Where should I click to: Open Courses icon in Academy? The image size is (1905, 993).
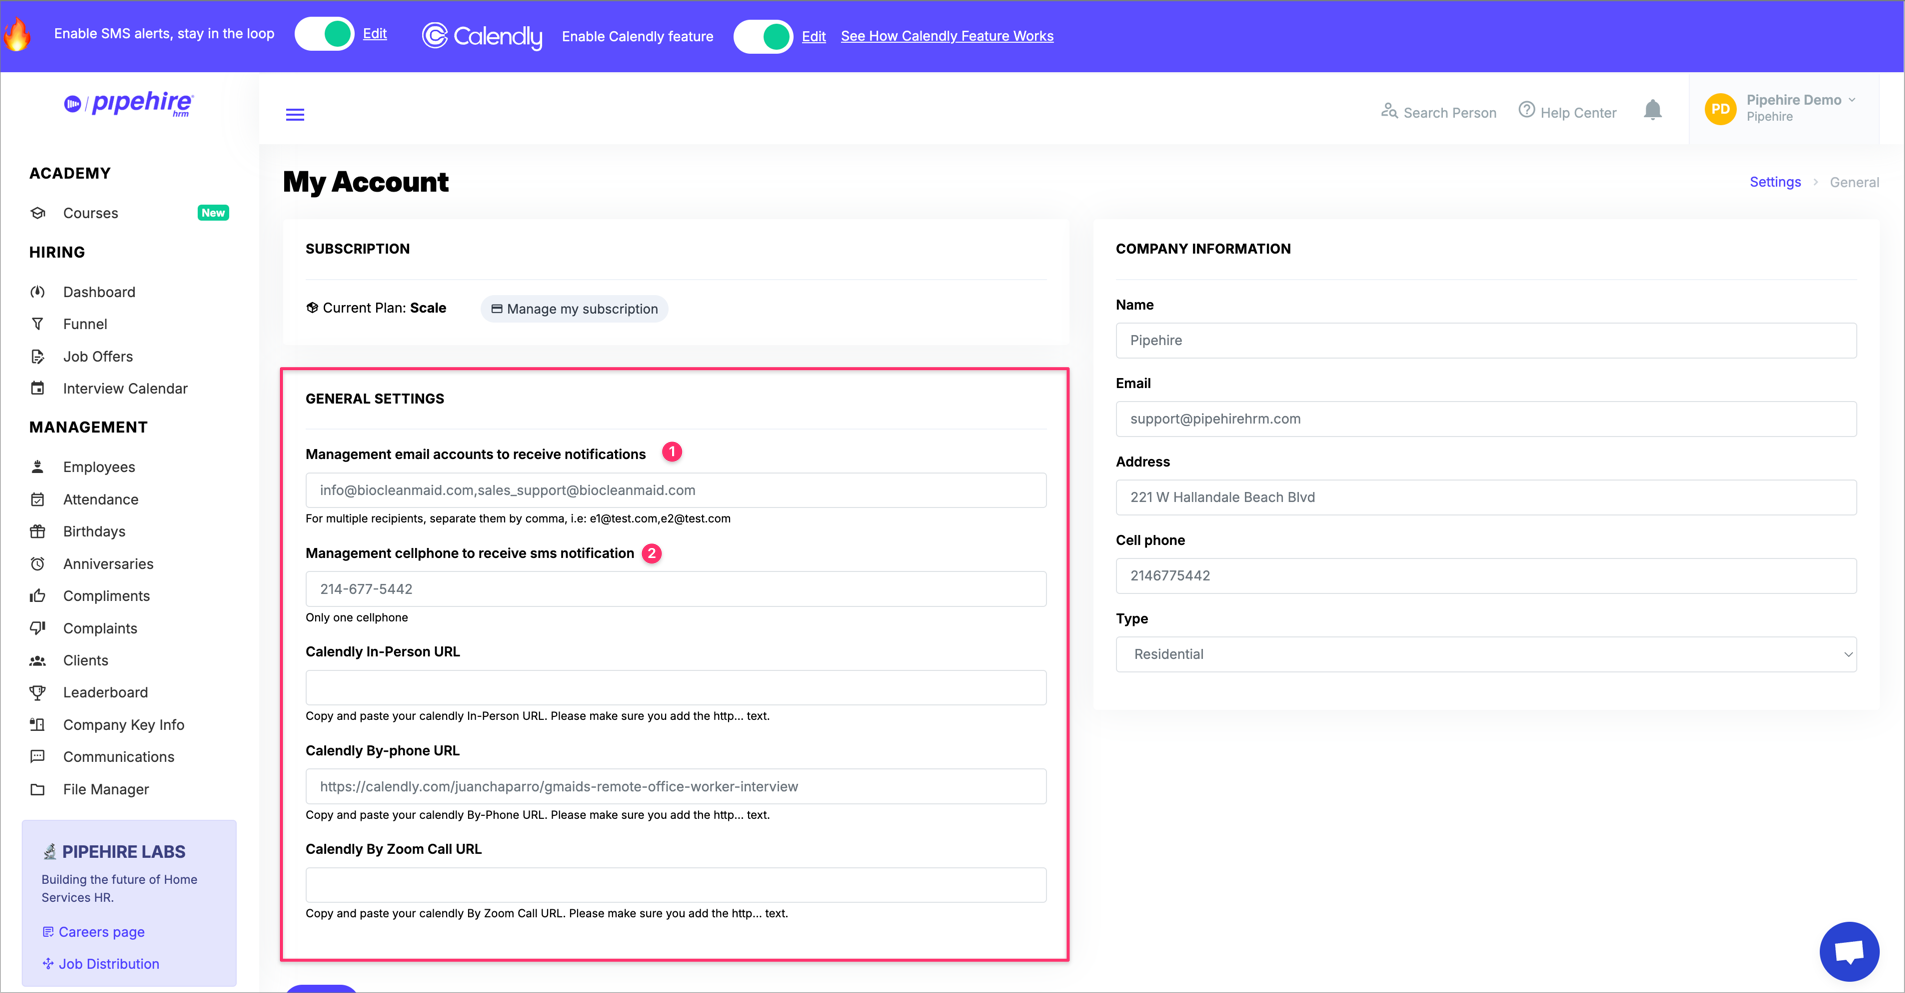[x=38, y=213]
